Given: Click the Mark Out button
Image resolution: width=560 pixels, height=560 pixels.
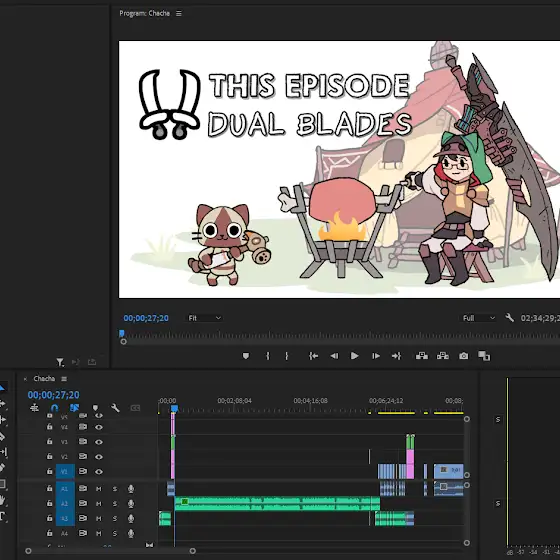Looking at the screenshot, I should coord(286,356).
